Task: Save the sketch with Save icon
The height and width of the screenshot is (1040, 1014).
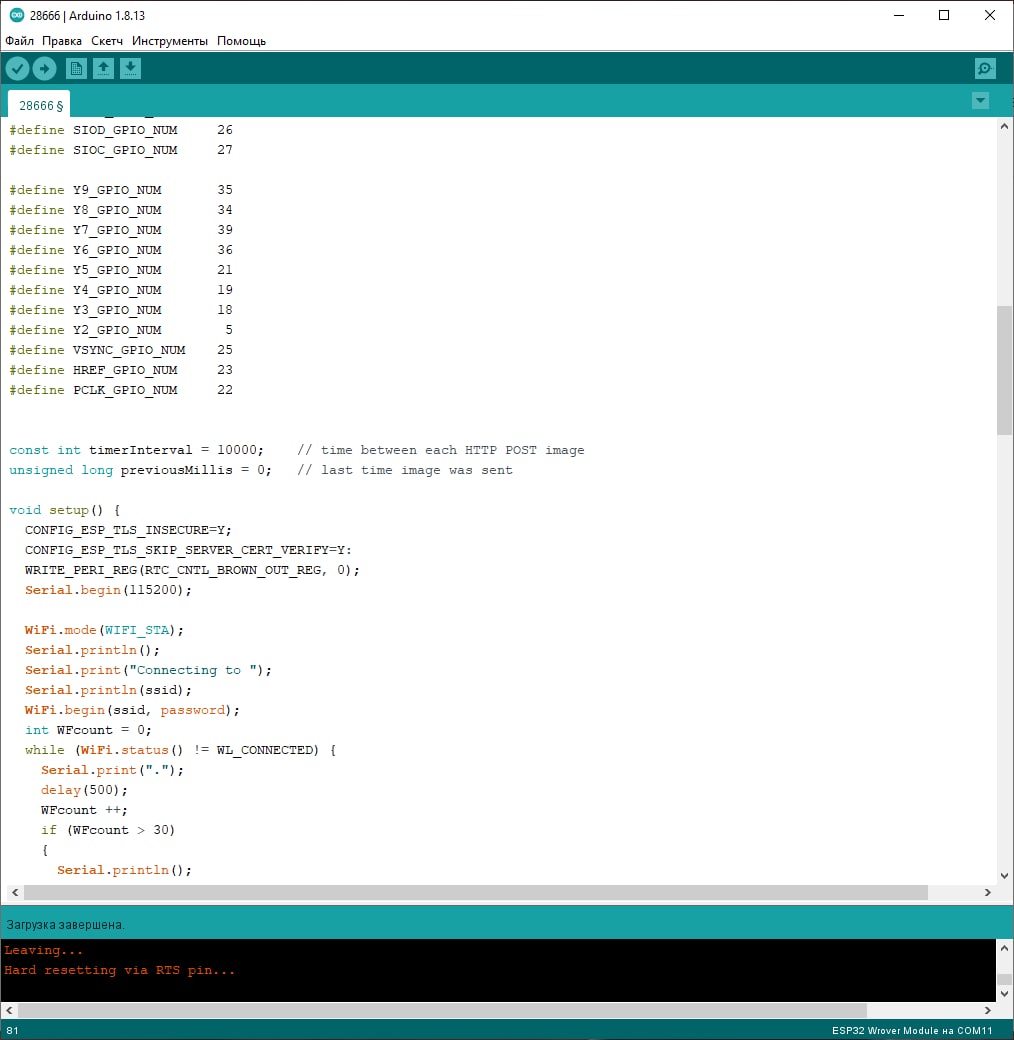Action: [131, 68]
